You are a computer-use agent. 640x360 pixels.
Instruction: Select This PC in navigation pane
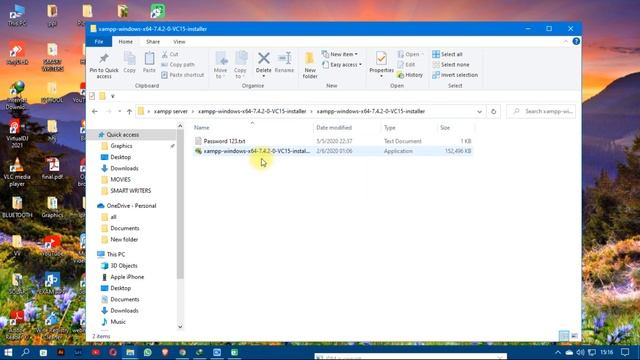pyautogui.click(x=116, y=254)
